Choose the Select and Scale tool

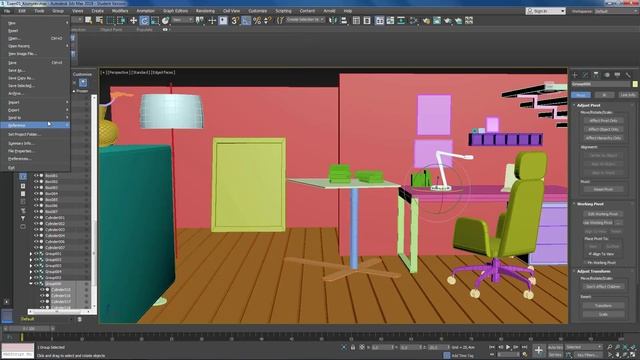155,20
